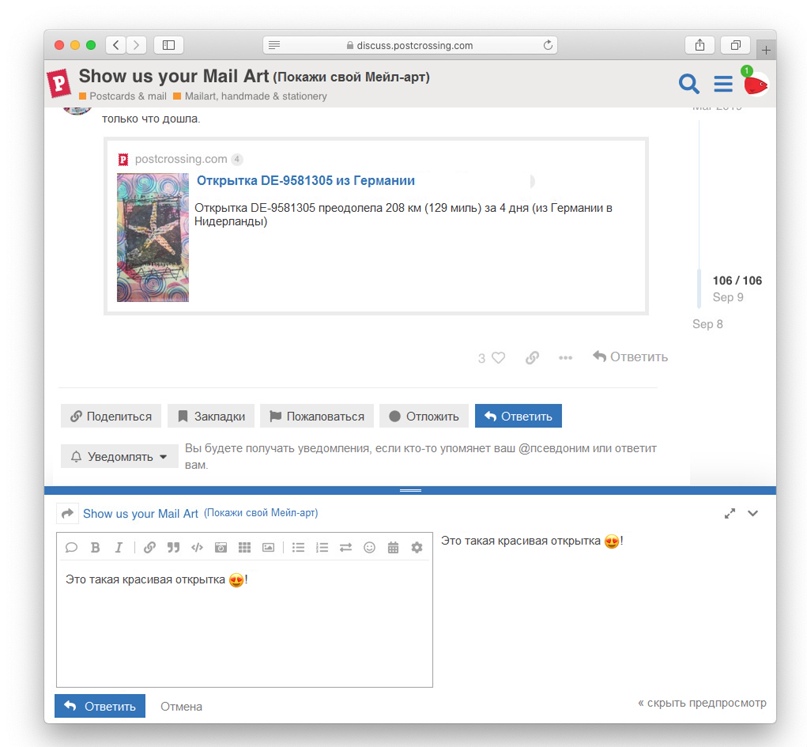The image size is (807, 747).
Task: Open the Safari share menu
Action: point(699,45)
